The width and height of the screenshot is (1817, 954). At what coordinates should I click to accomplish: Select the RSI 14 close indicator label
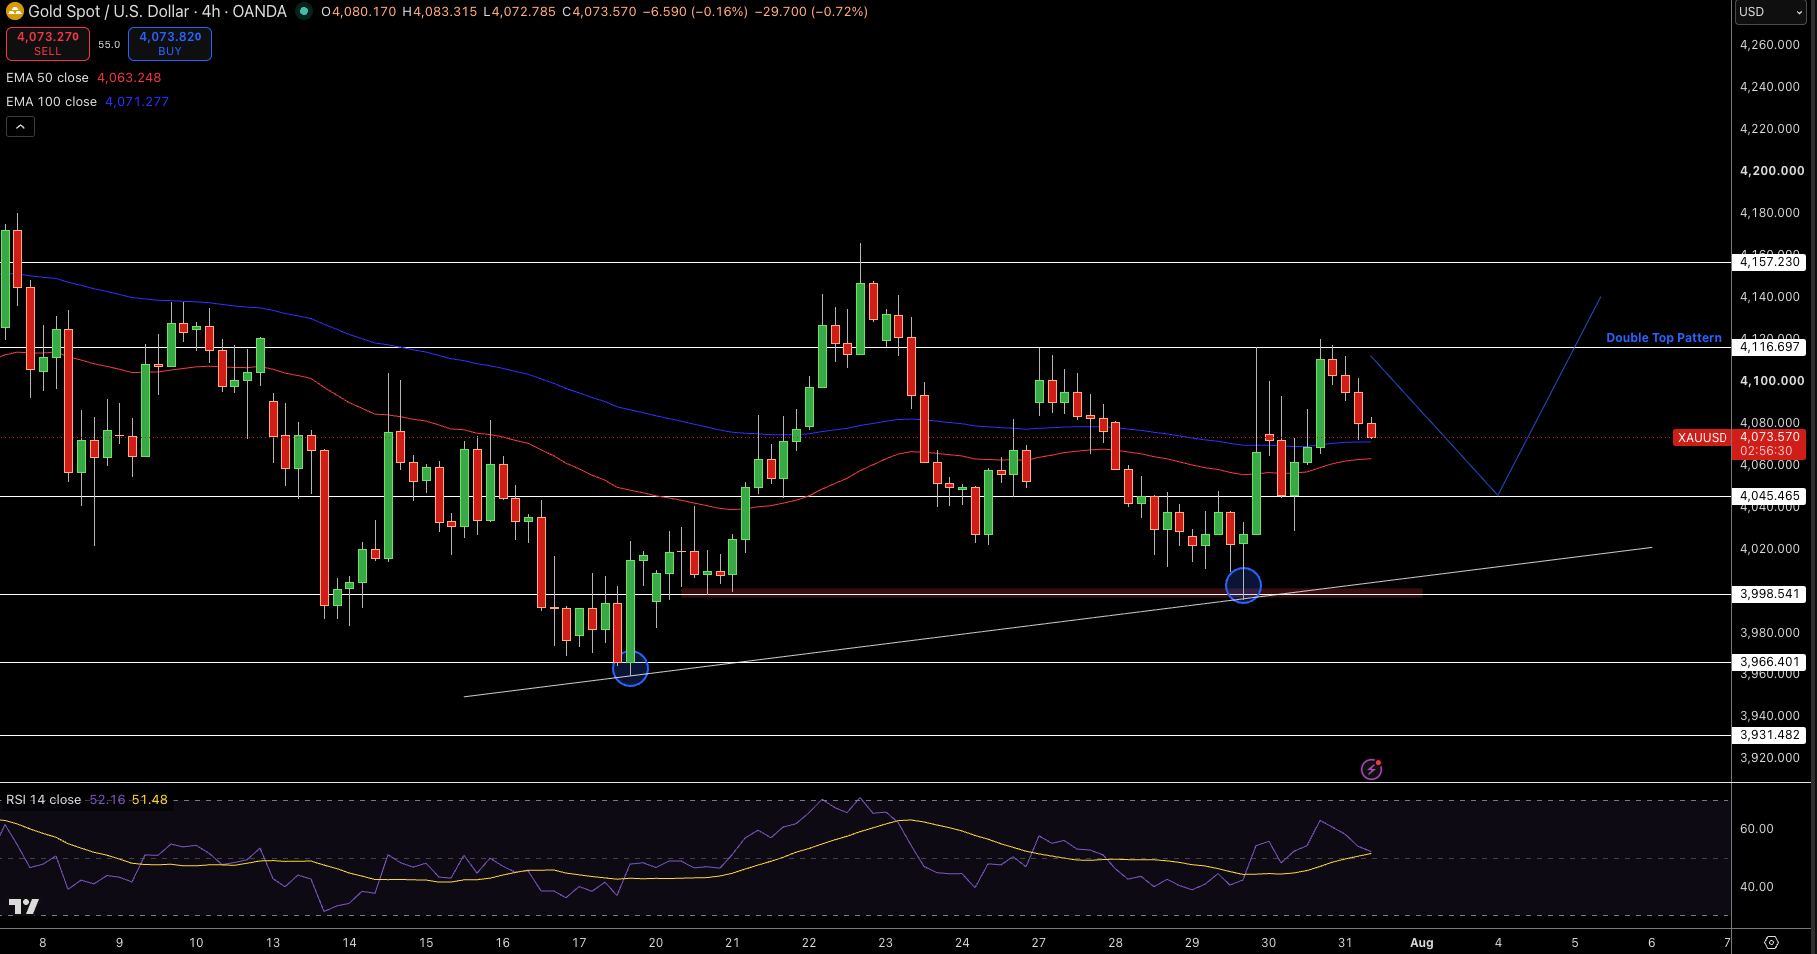tap(44, 800)
